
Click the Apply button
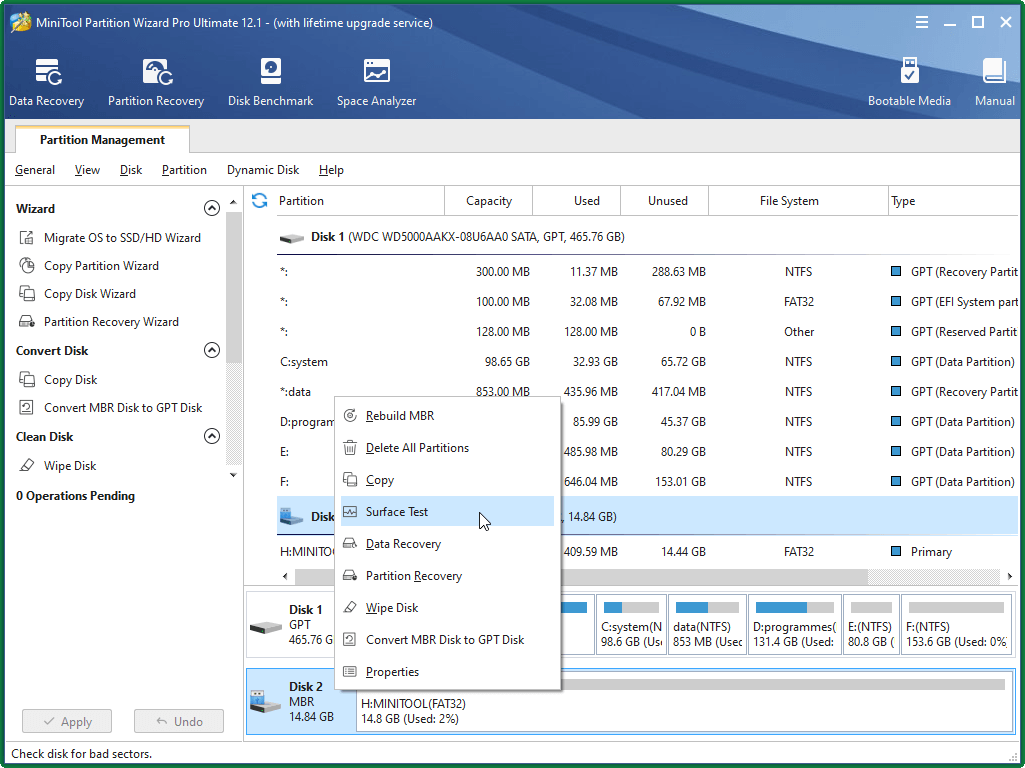tap(67, 721)
